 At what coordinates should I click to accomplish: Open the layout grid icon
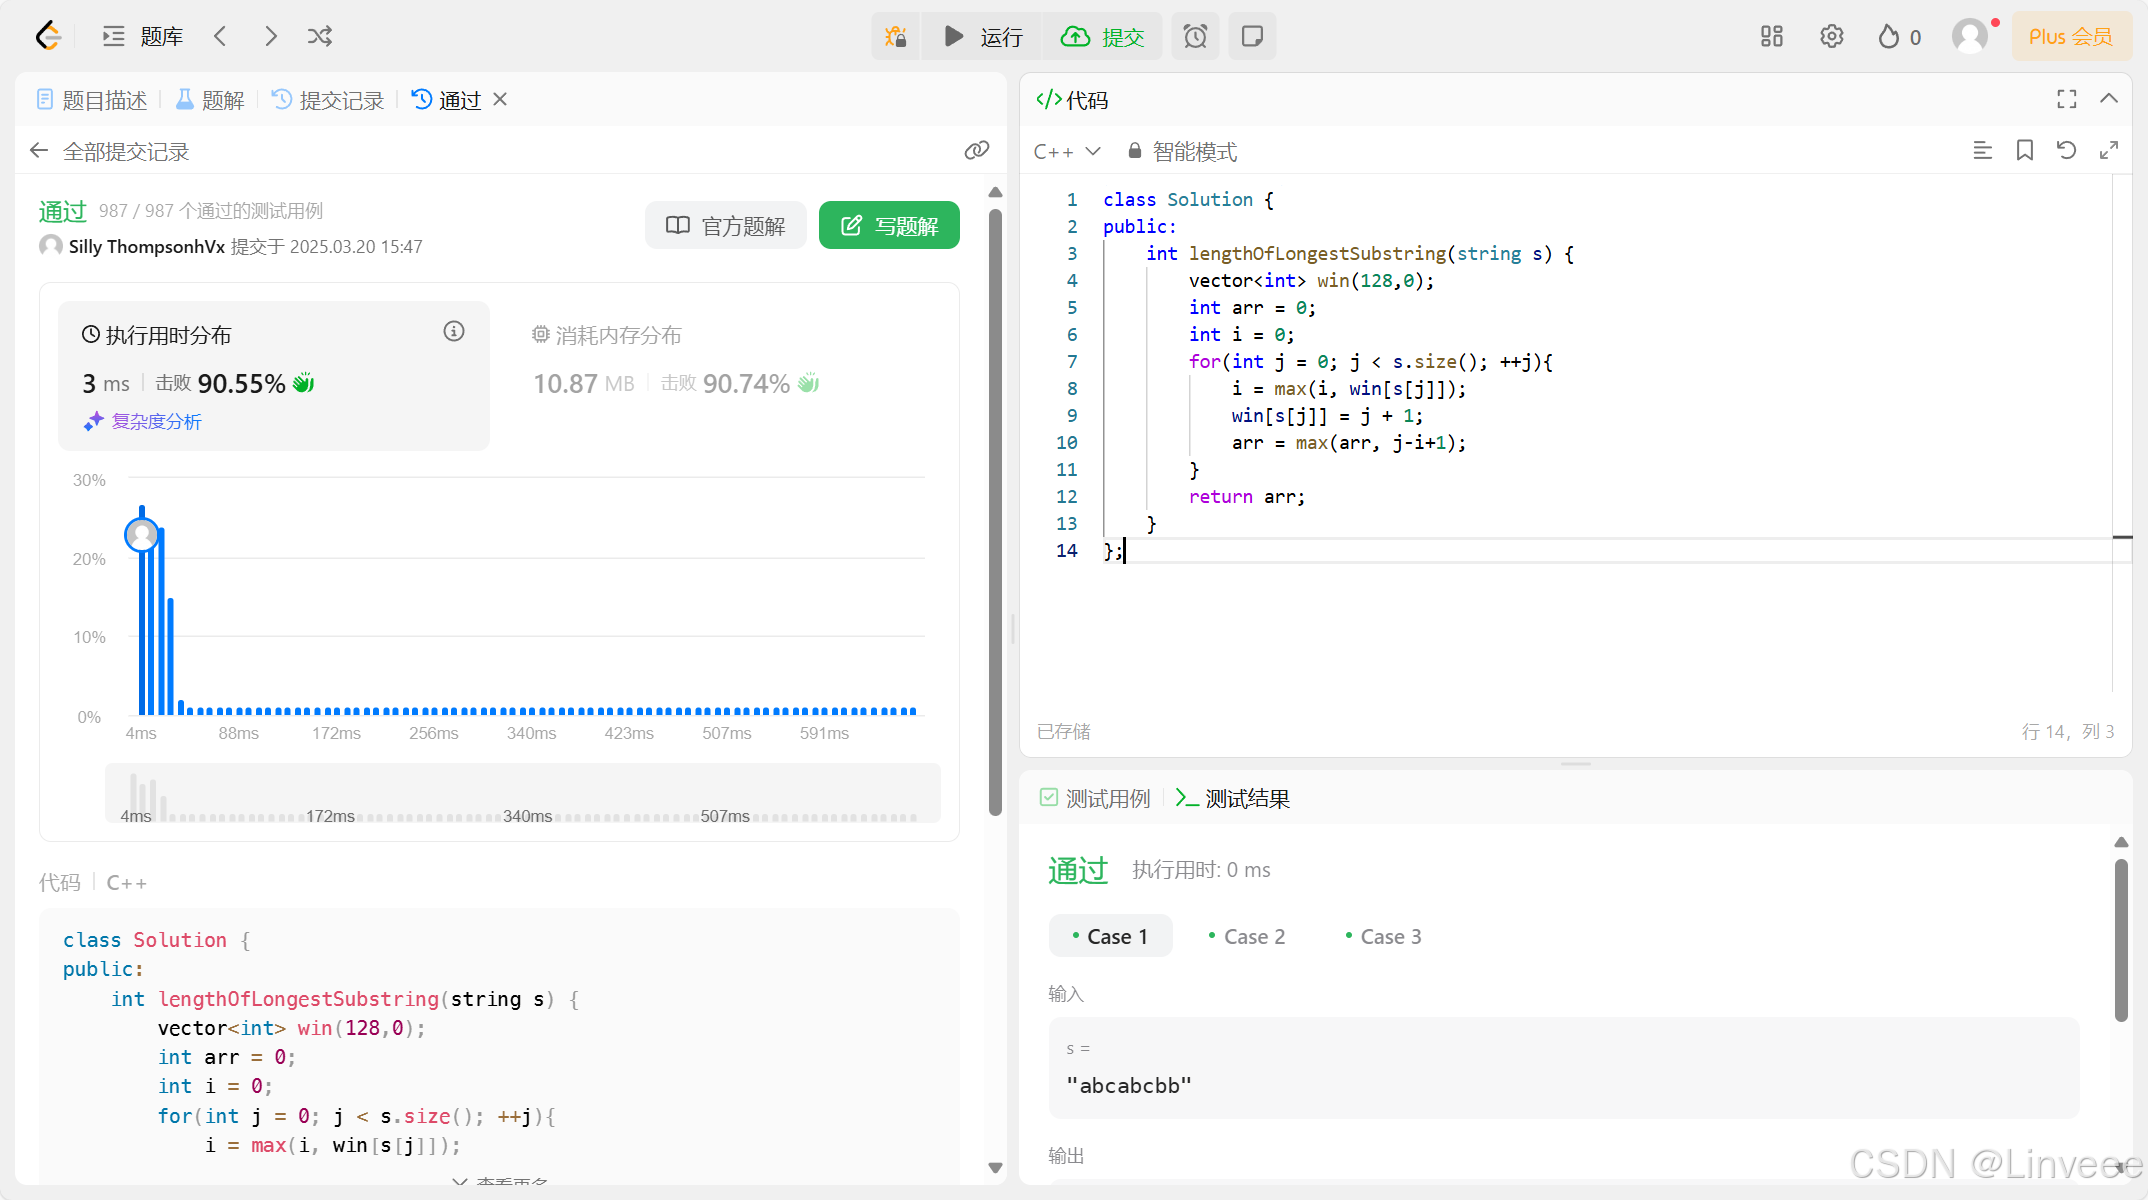click(x=1771, y=37)
